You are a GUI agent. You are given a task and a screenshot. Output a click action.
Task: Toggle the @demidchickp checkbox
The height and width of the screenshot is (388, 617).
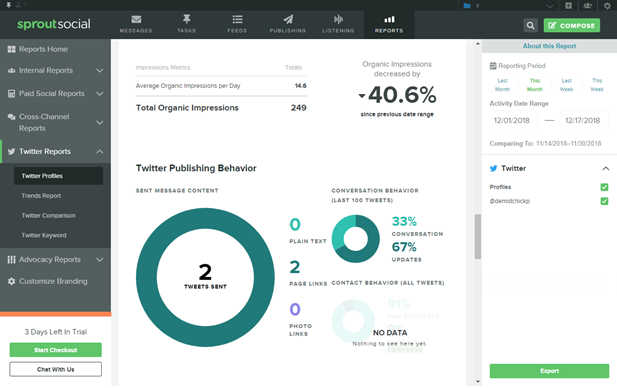point(604,201)
